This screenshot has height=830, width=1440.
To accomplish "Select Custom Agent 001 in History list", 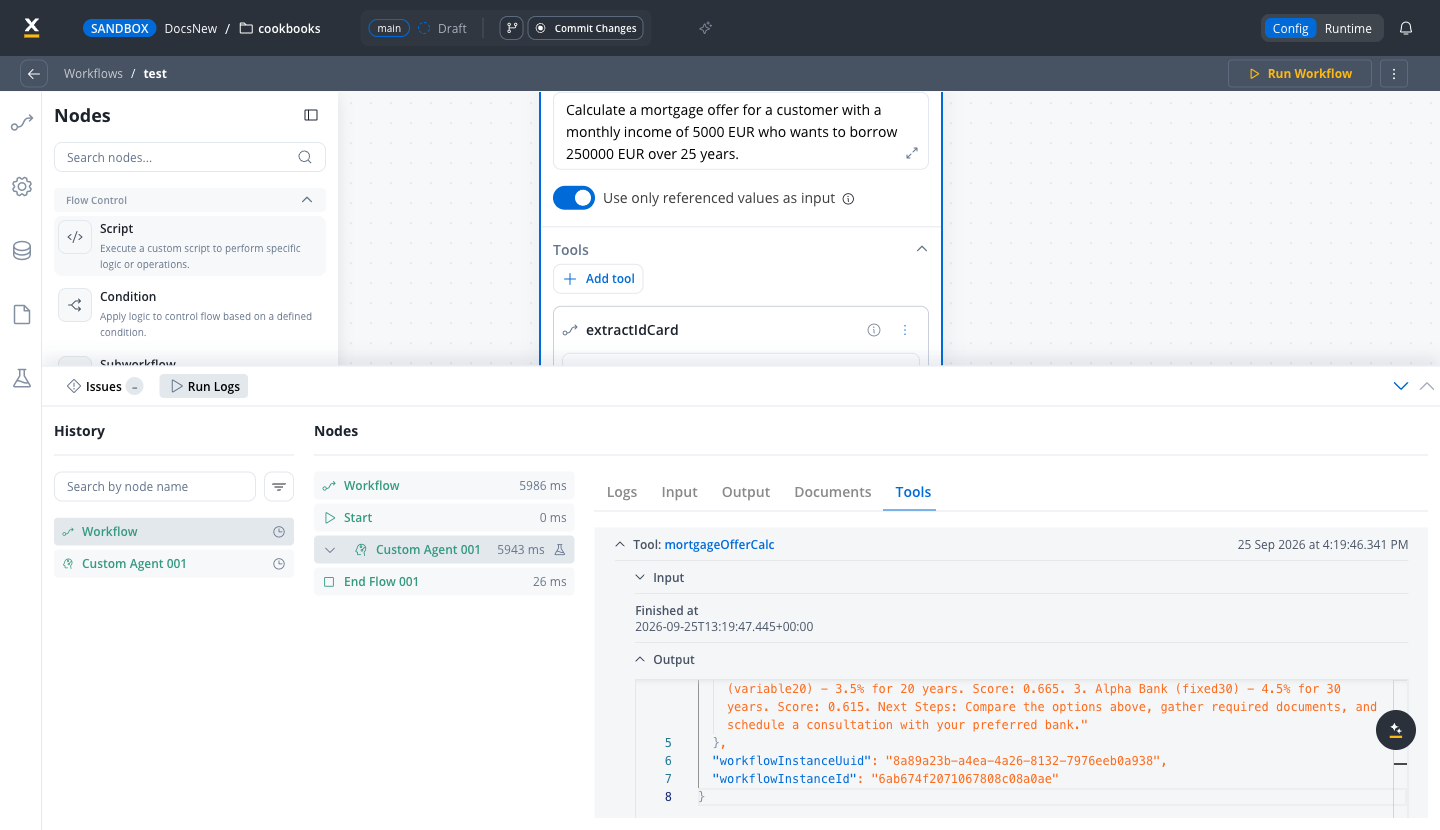I will pos(174,564).
